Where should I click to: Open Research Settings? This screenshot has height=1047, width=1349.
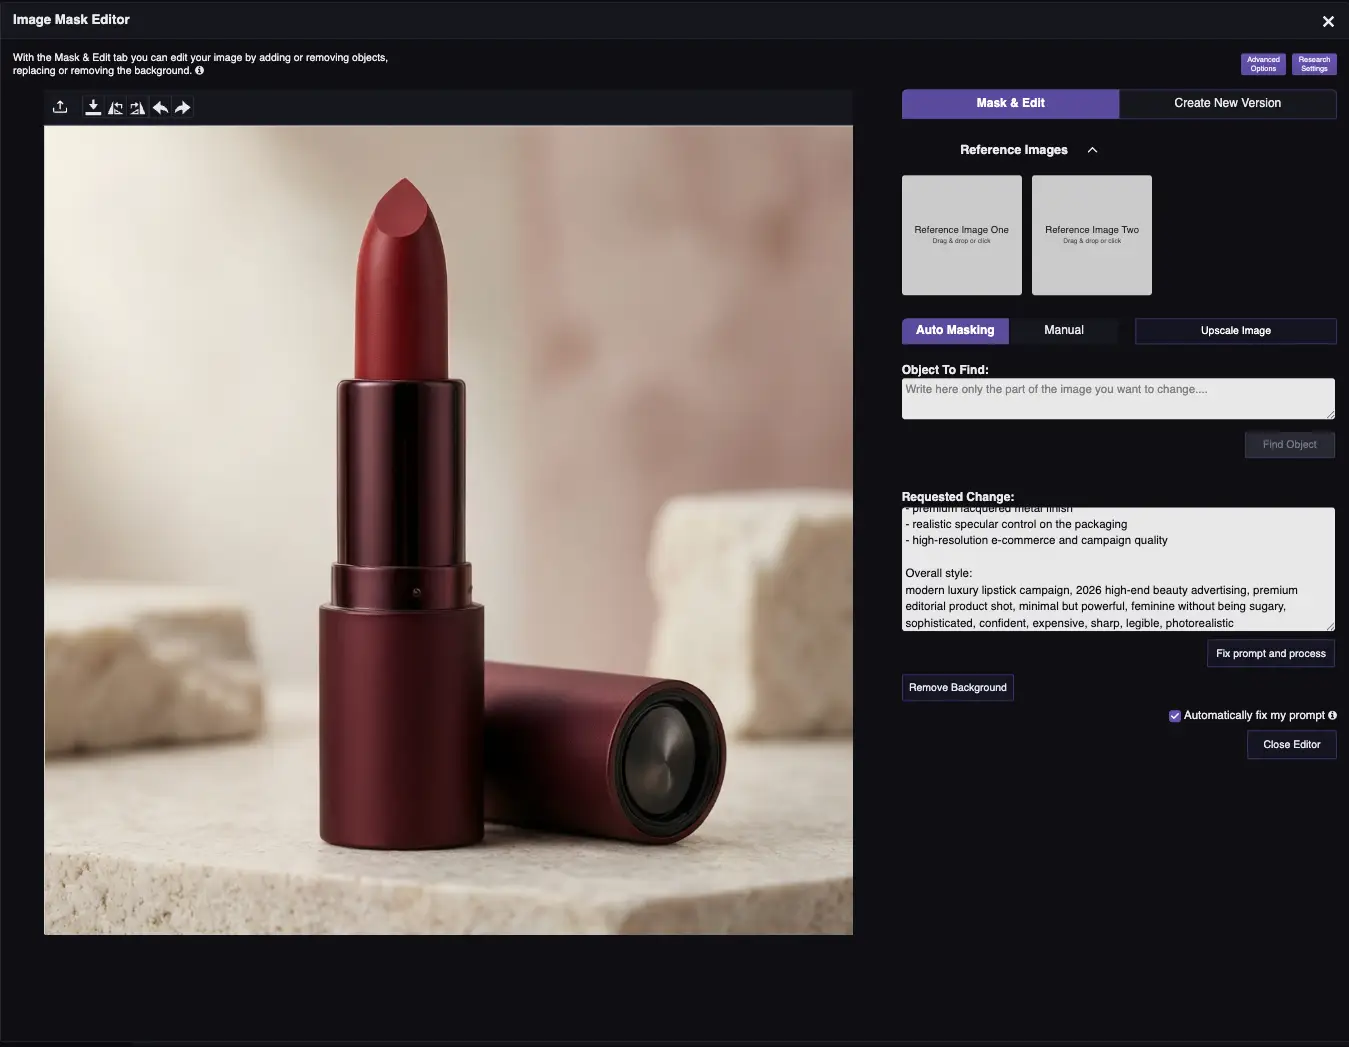(1314, 64)
